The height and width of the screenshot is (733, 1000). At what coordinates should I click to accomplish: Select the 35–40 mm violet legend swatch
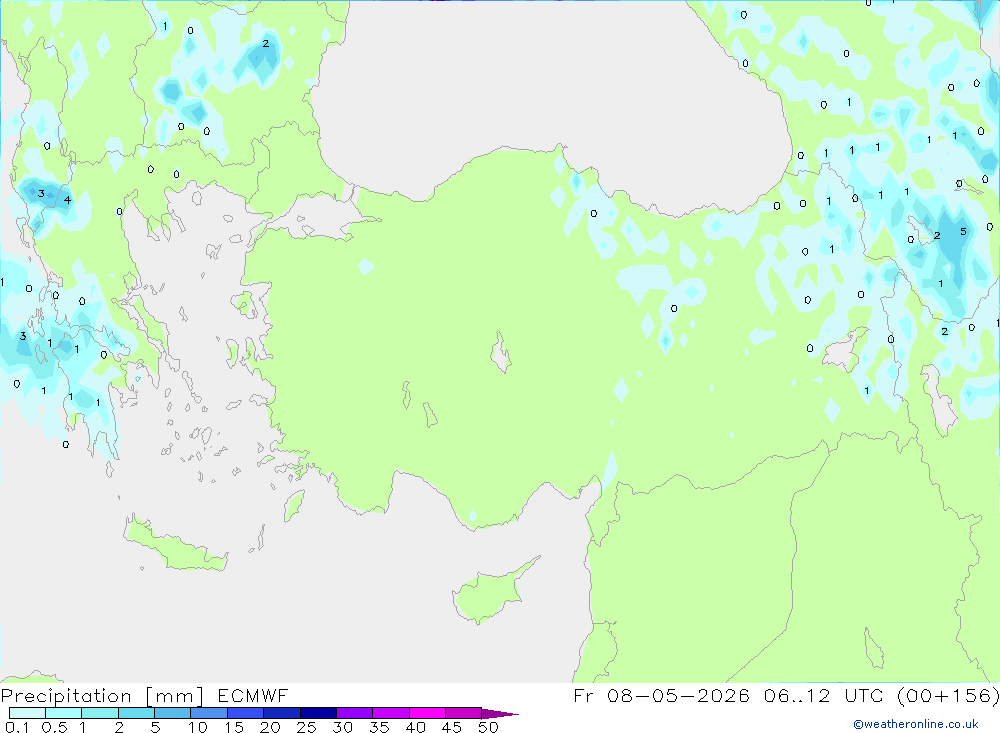coord(390,713)
